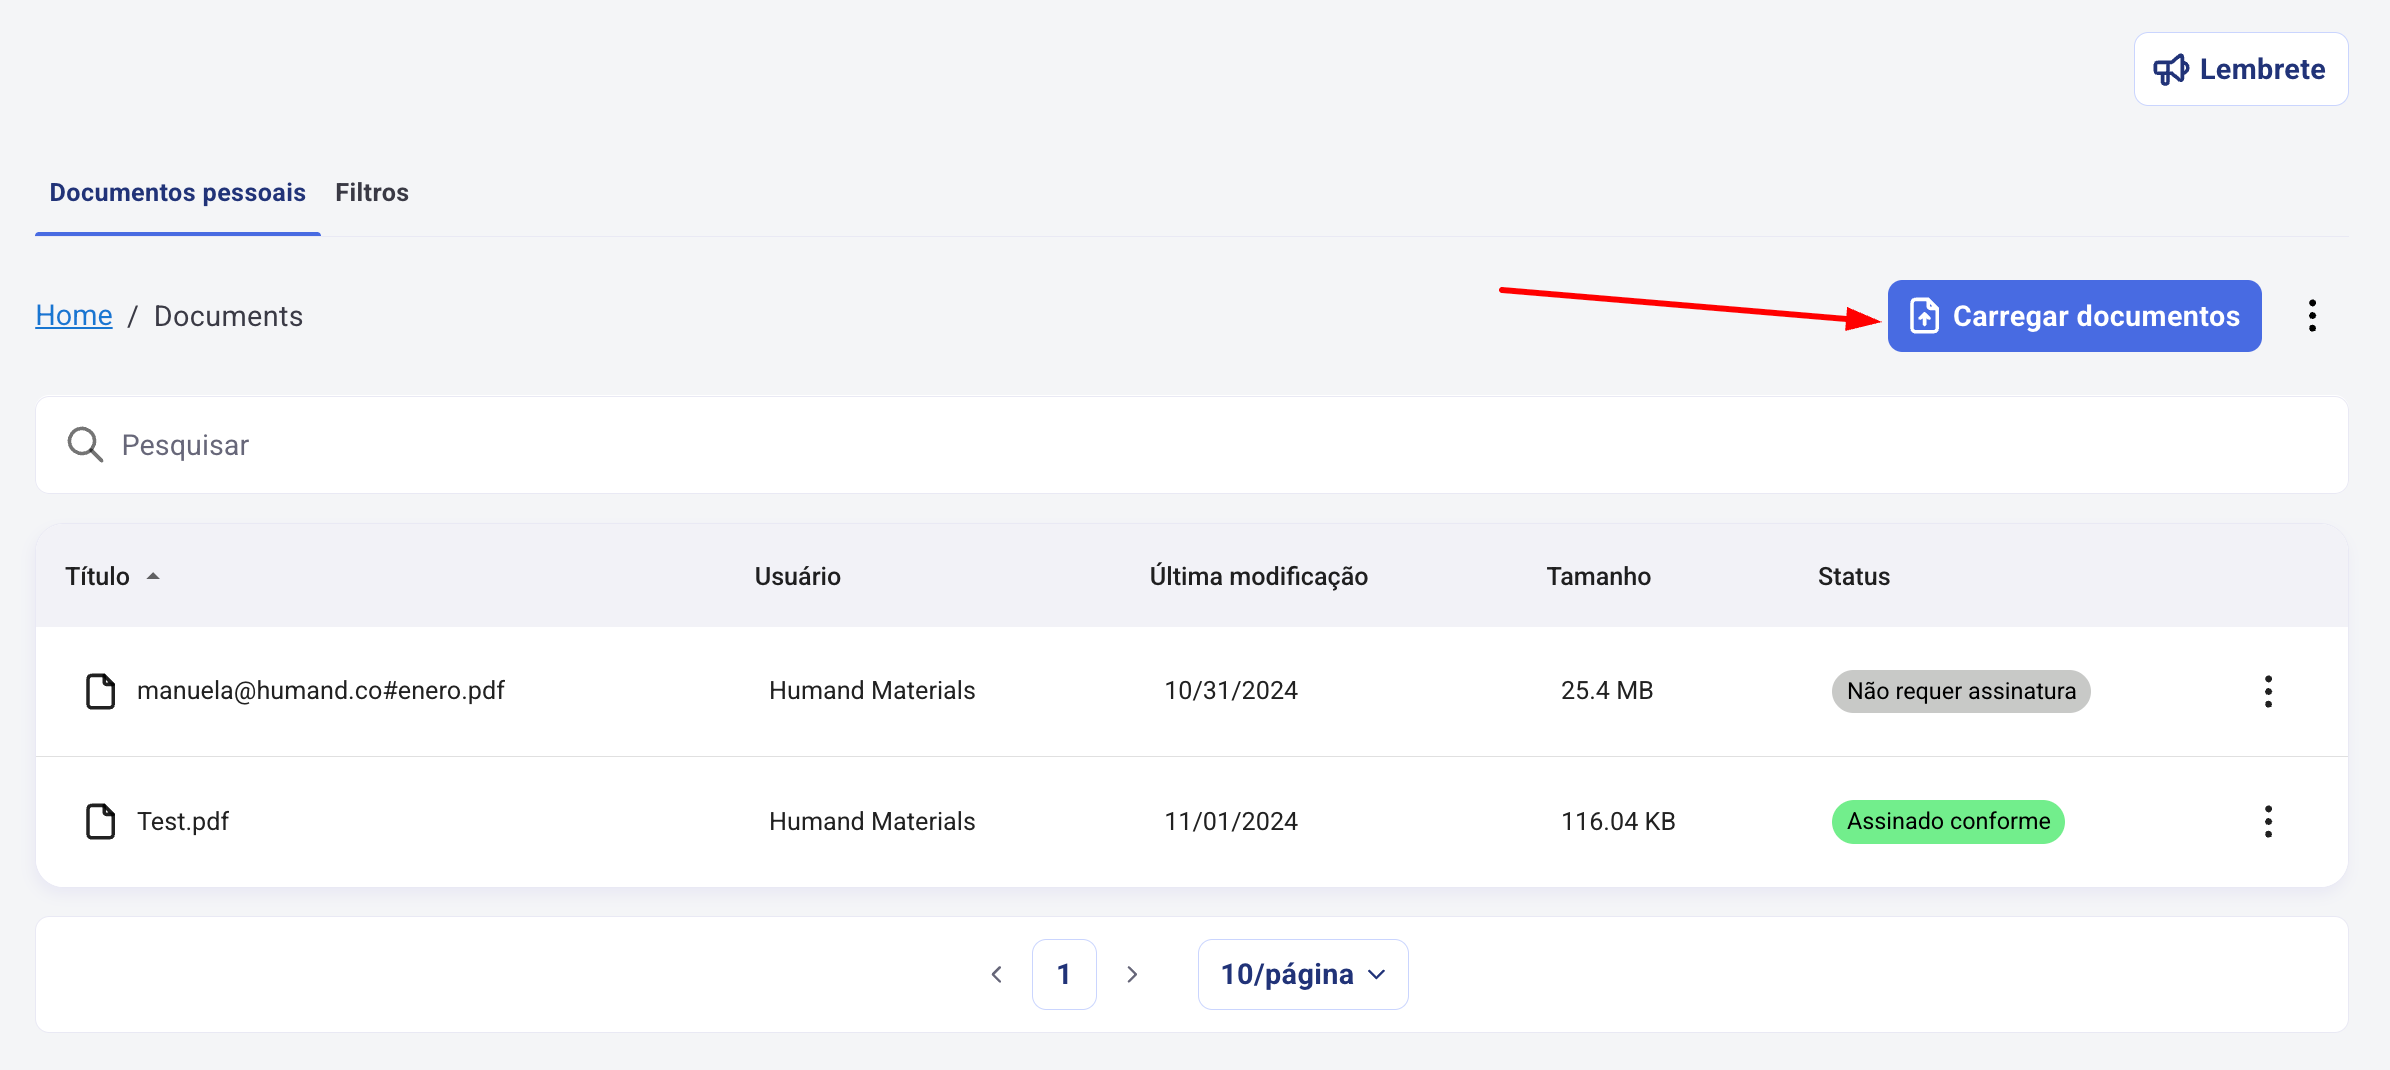Click the 11/01/2024 date cell

point(1231,821)
